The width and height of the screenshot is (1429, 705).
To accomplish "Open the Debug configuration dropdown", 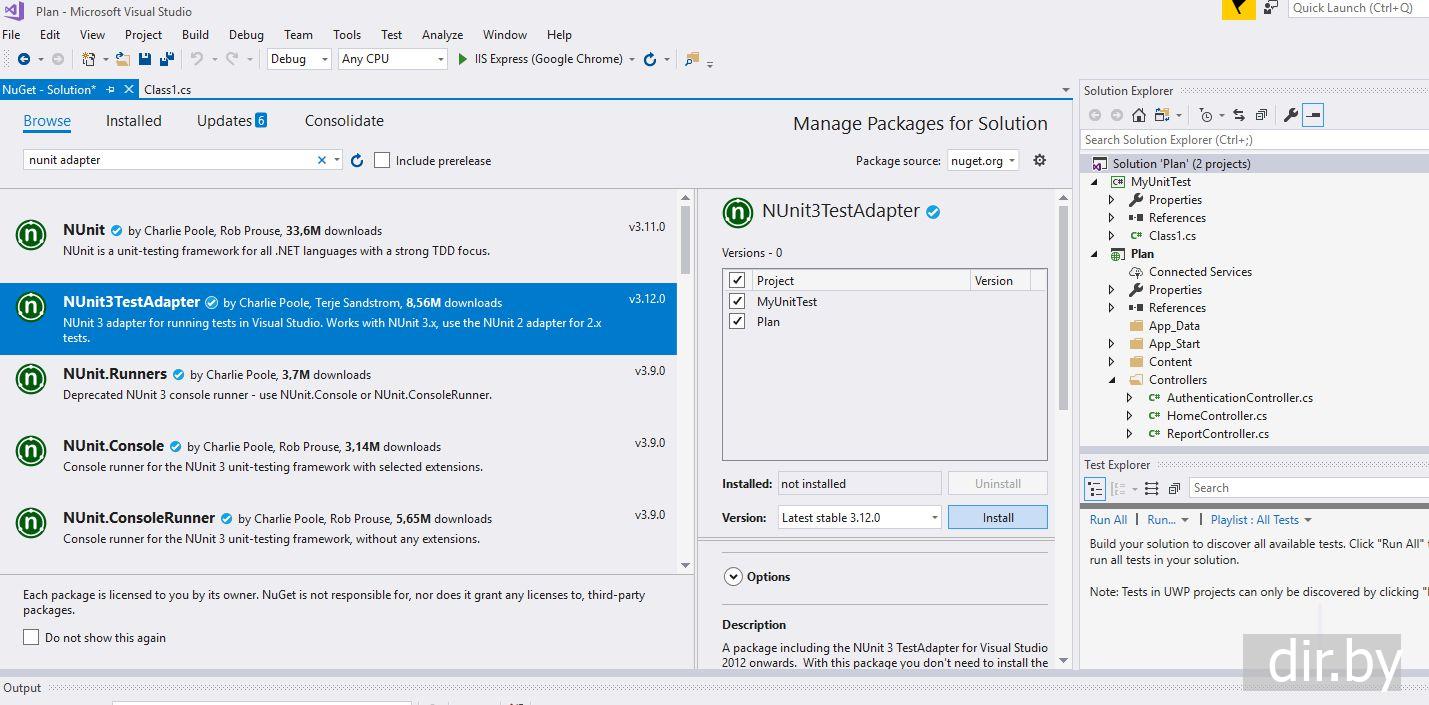I will point(300,59).
